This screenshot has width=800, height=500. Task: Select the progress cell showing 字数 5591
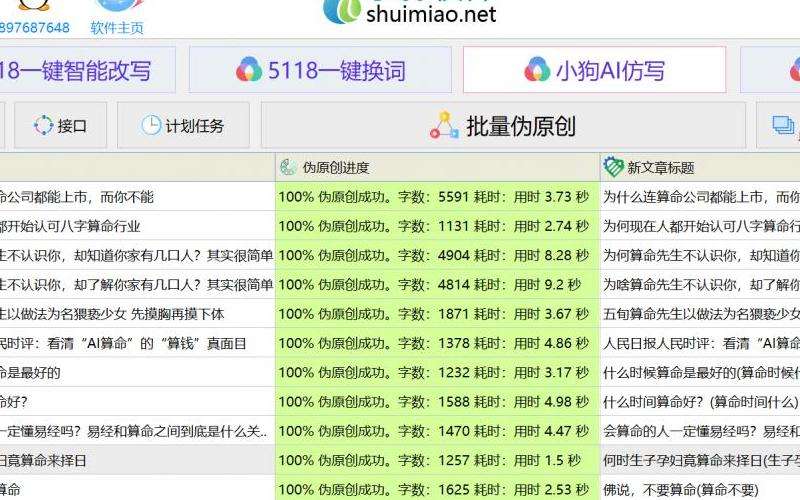pos(436,197)
